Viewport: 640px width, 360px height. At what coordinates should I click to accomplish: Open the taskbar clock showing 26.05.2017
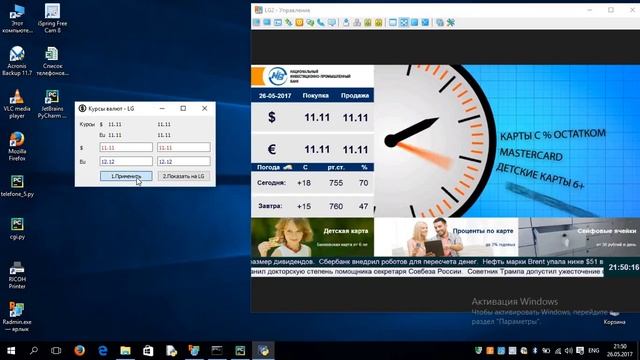pyautogui.click(x=620, y=351)
